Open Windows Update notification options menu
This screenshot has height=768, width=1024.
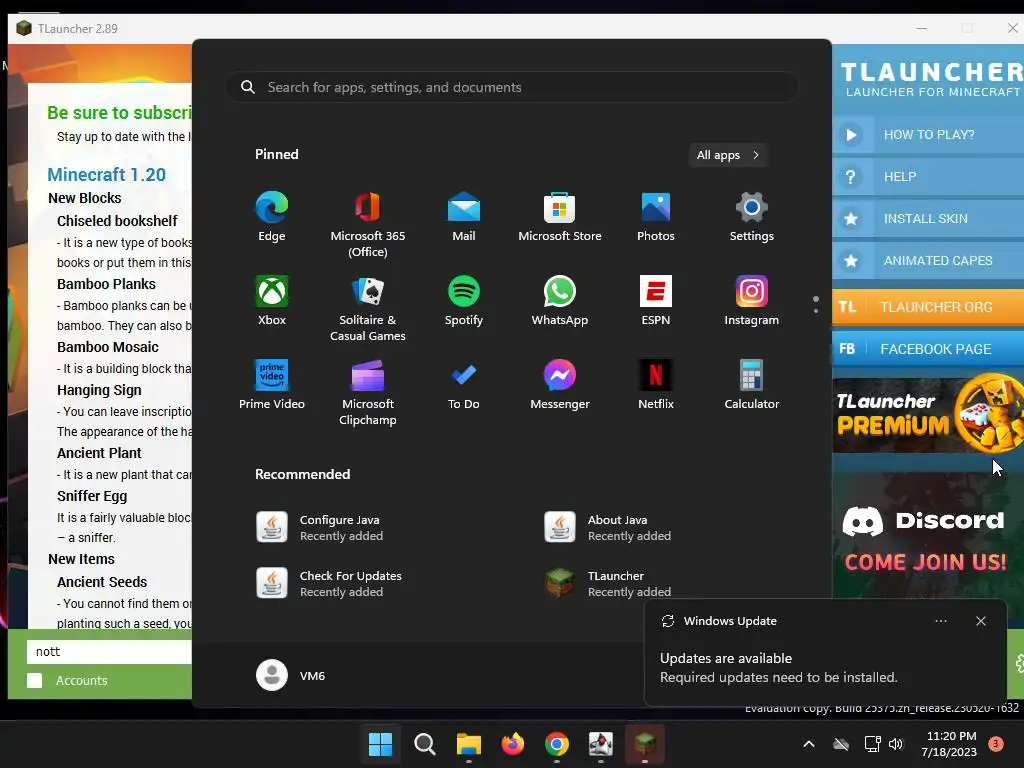(x=940, y=621)
